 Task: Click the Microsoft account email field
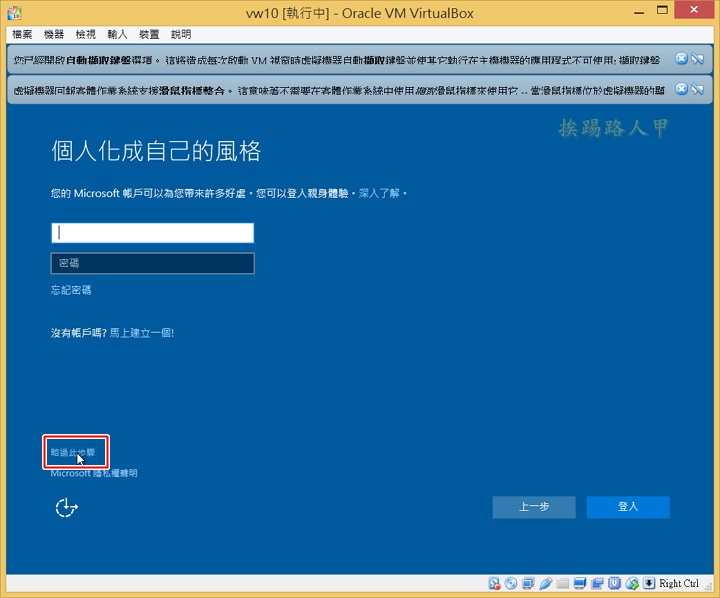[x=152, y=233]
